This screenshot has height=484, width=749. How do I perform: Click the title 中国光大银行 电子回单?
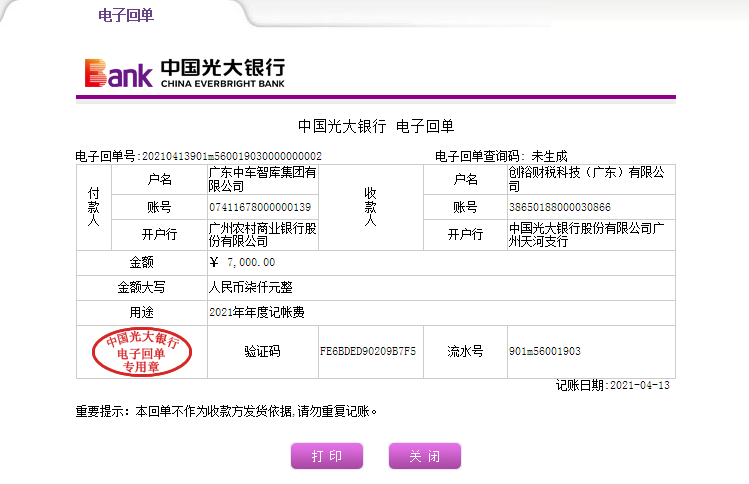376,126
